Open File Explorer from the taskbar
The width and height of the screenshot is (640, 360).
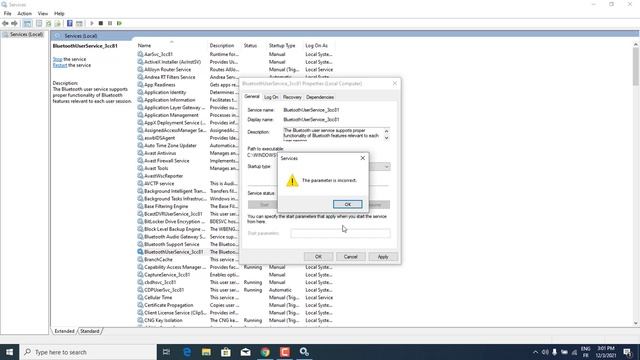pos(206,352)
